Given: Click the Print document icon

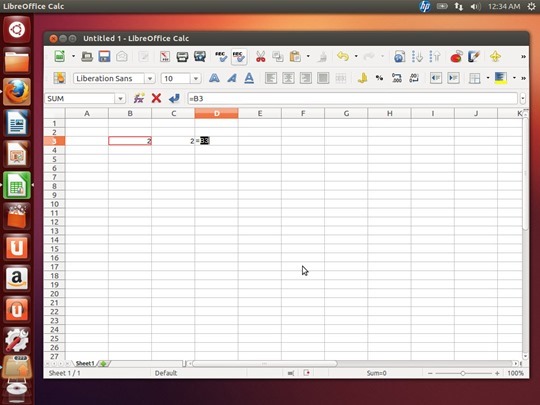Looking at the screenshot, I should [182, 56].
